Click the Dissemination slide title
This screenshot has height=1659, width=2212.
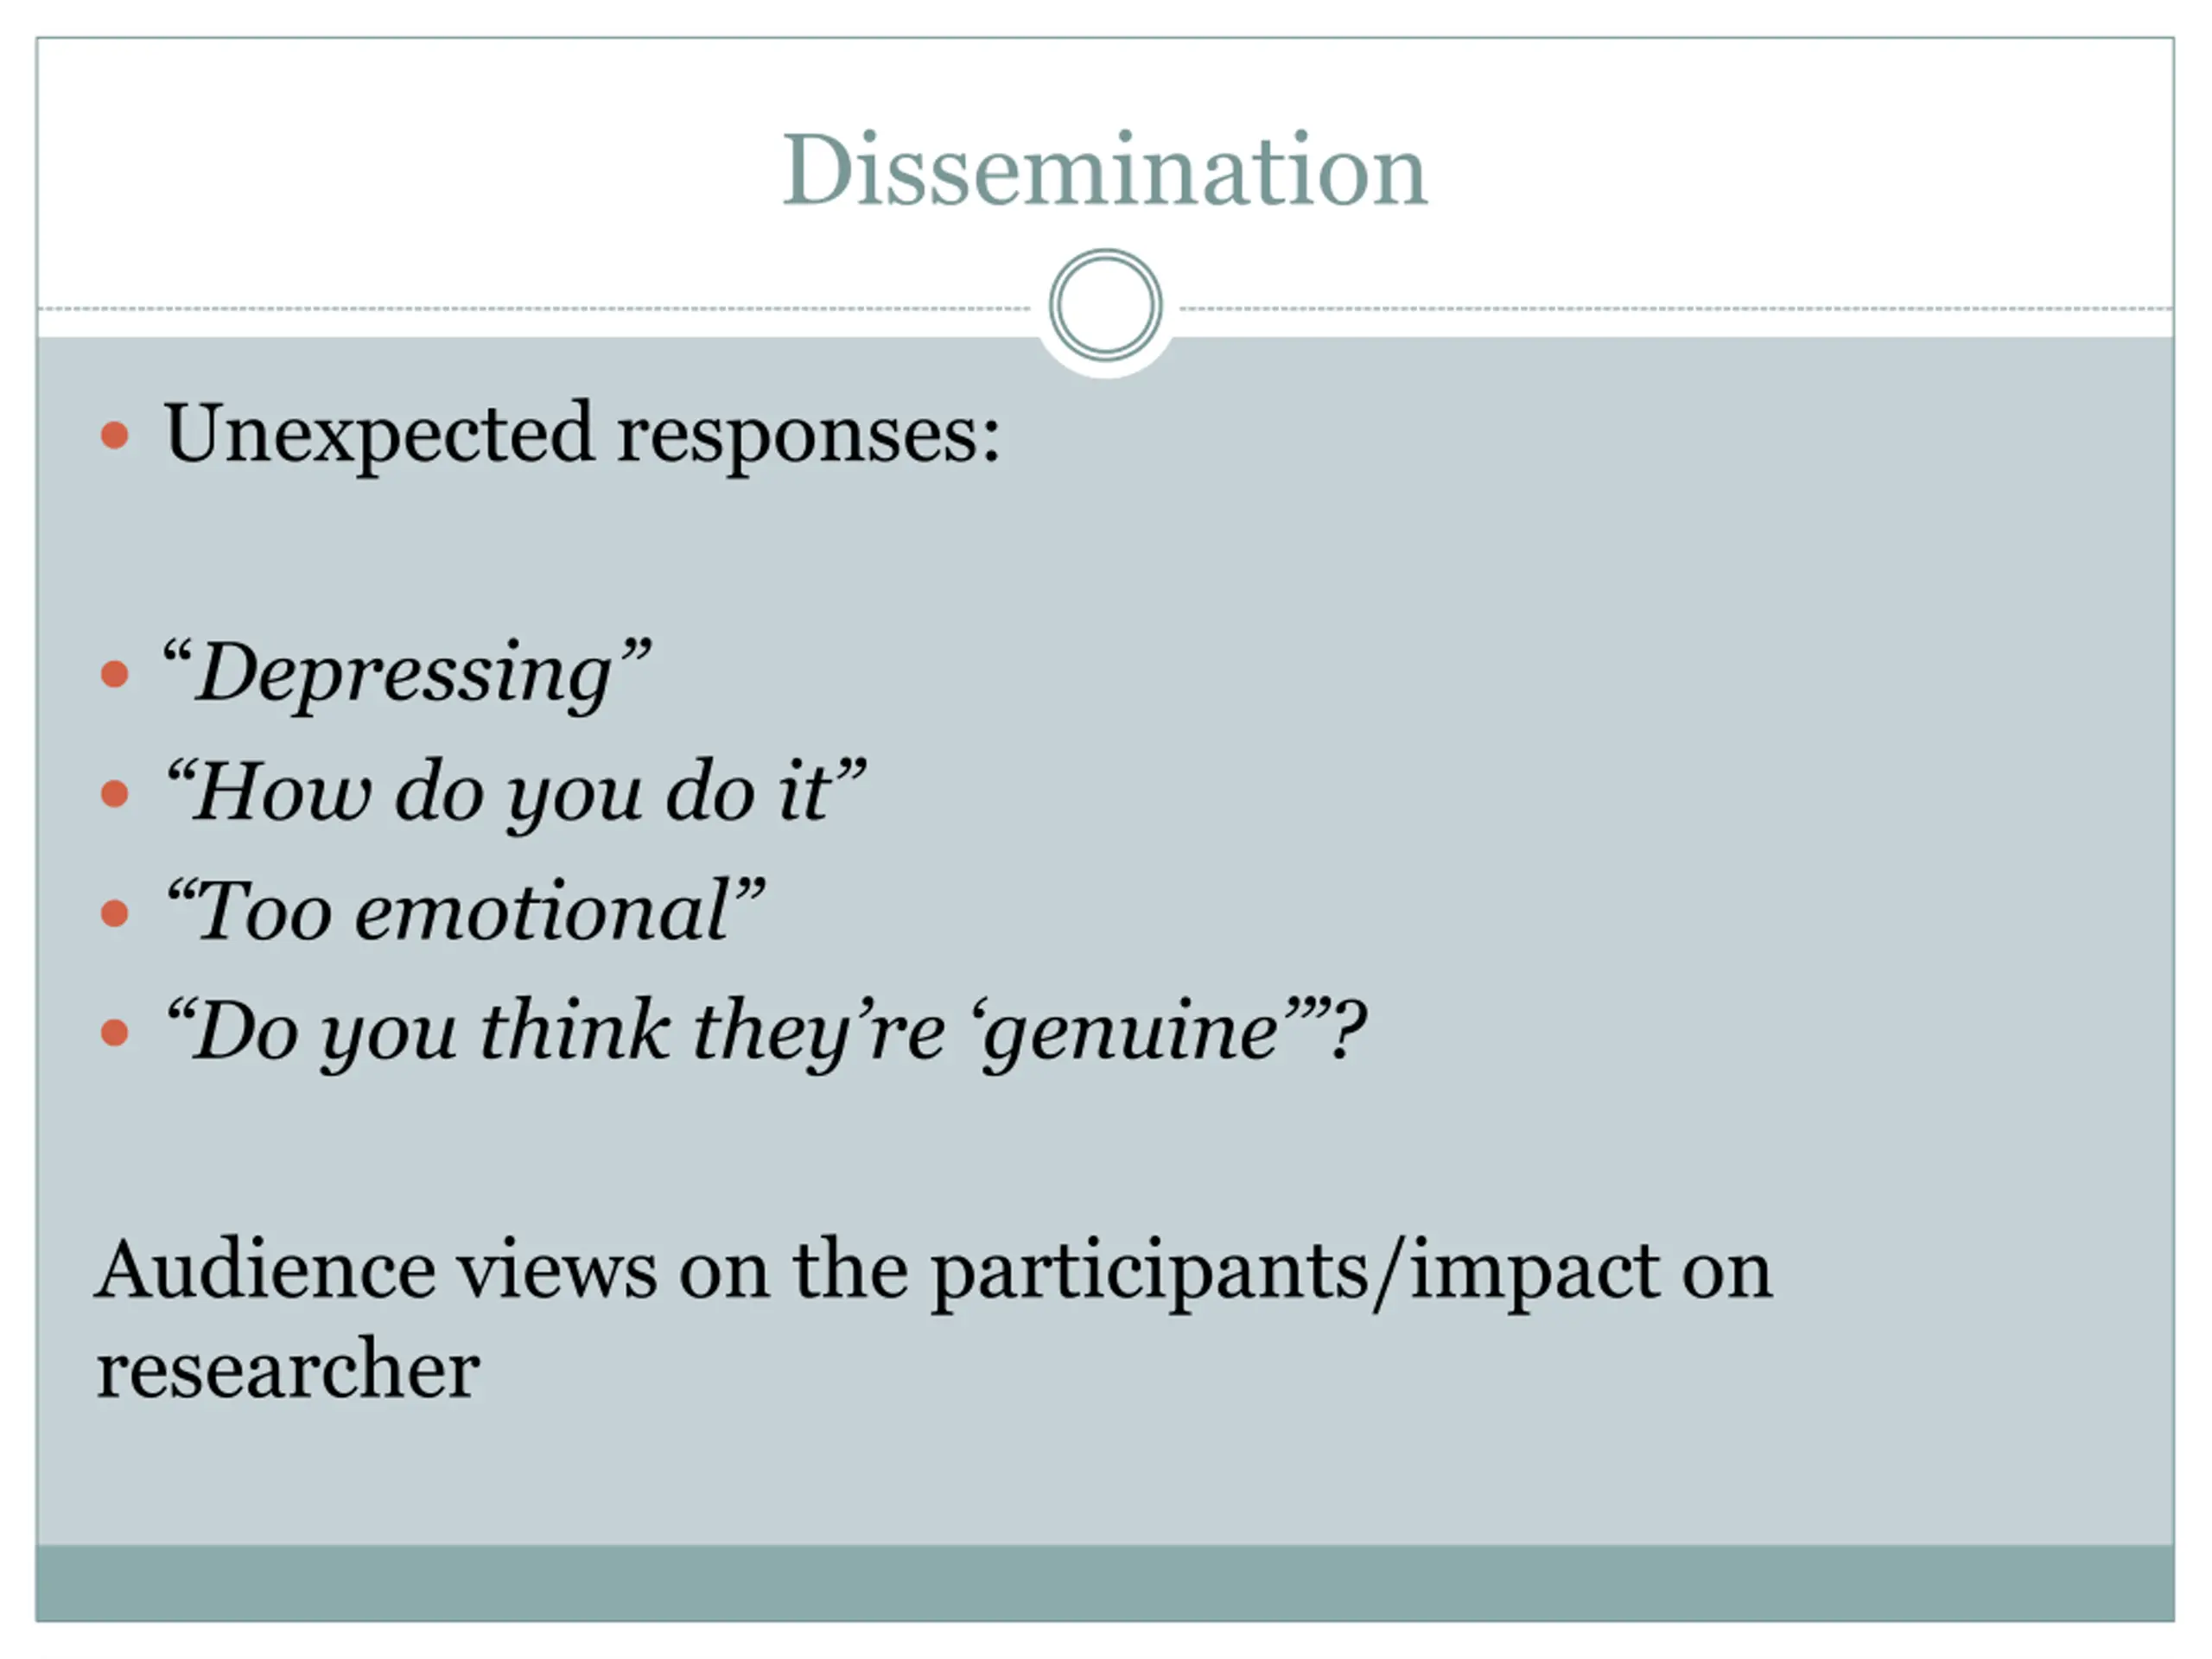coord(1104,170)
